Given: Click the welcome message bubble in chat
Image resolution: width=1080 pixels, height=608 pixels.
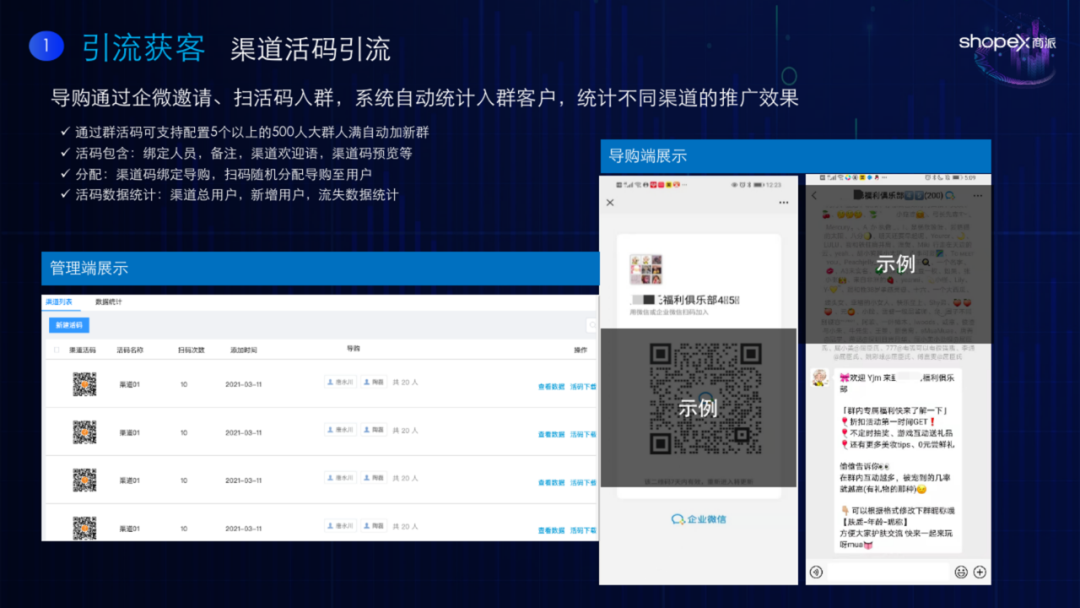Looking at the screenshot, I should click(x=897, y=461).
